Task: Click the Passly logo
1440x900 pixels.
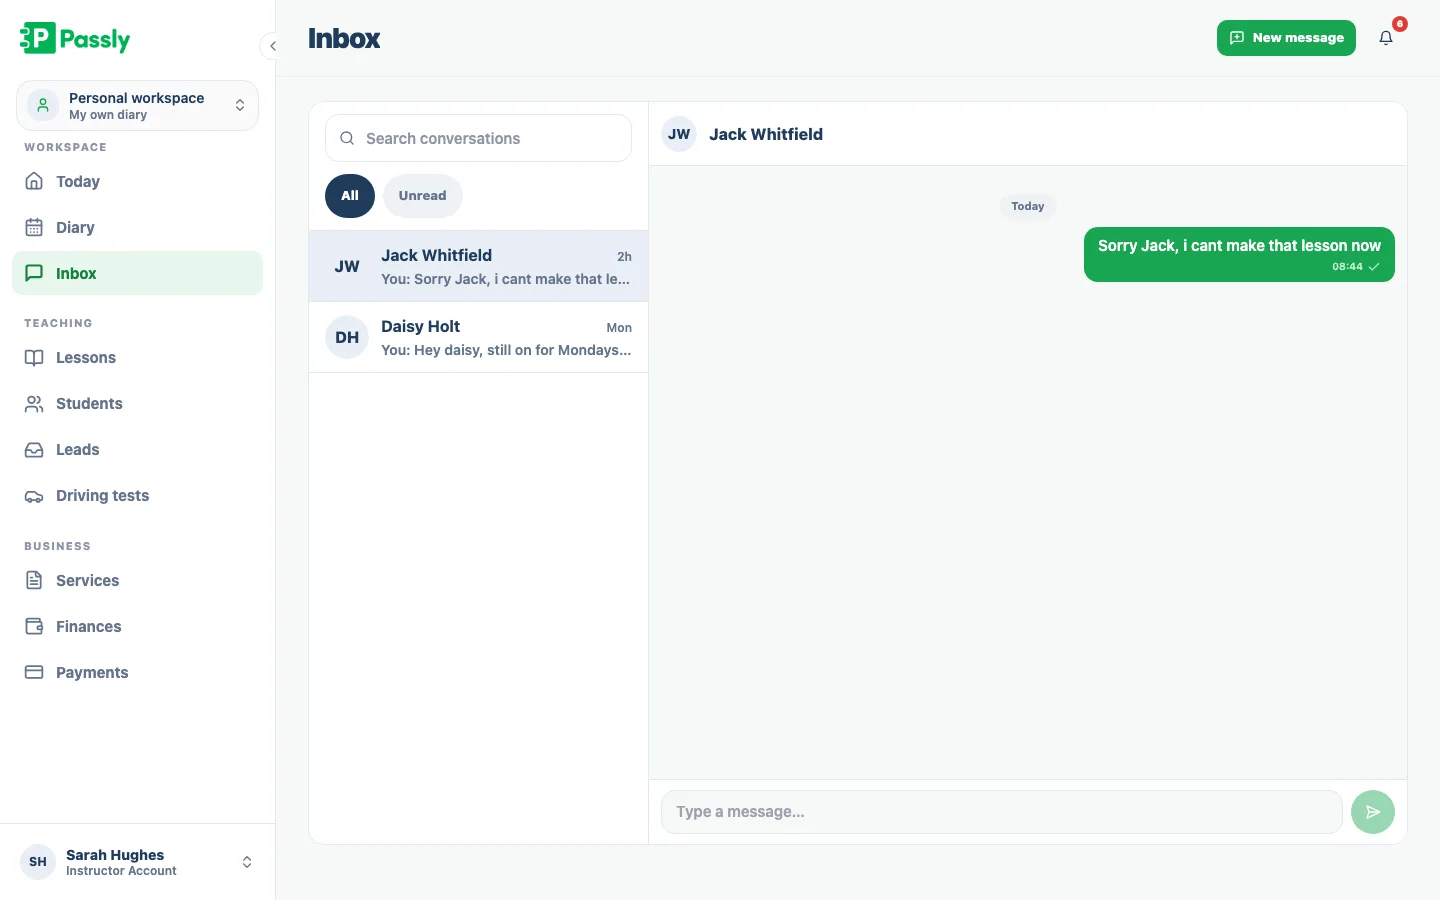Action: click(x=75, y=38)
